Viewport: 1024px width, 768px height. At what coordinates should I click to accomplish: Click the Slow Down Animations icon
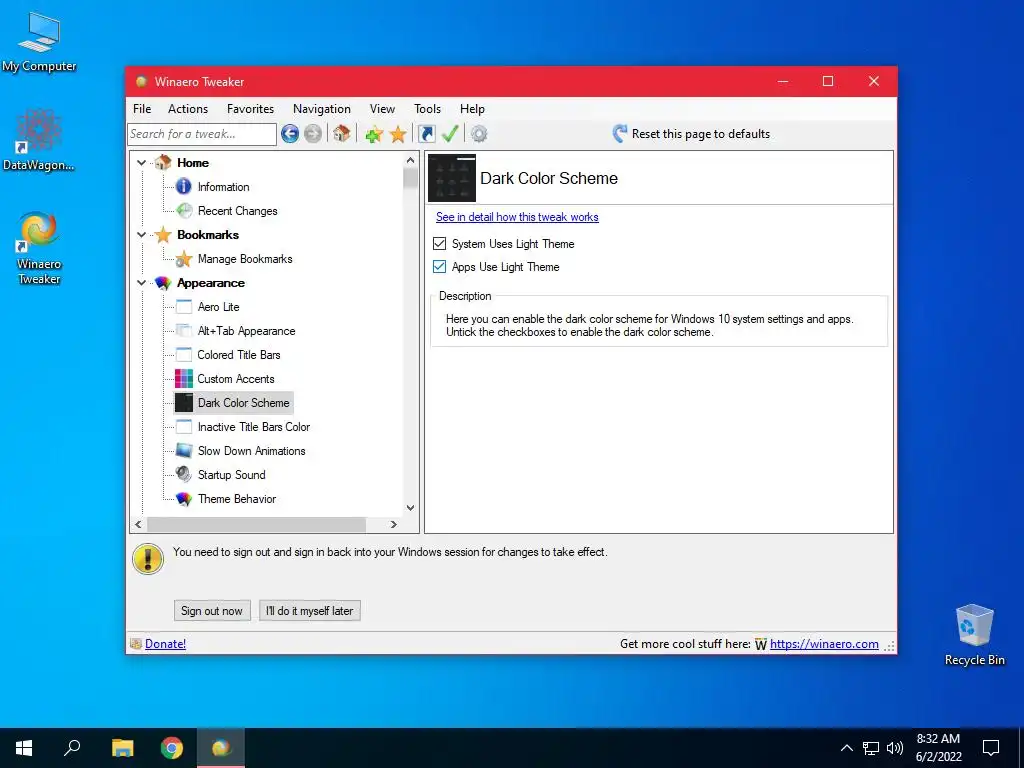pos(184,451)
